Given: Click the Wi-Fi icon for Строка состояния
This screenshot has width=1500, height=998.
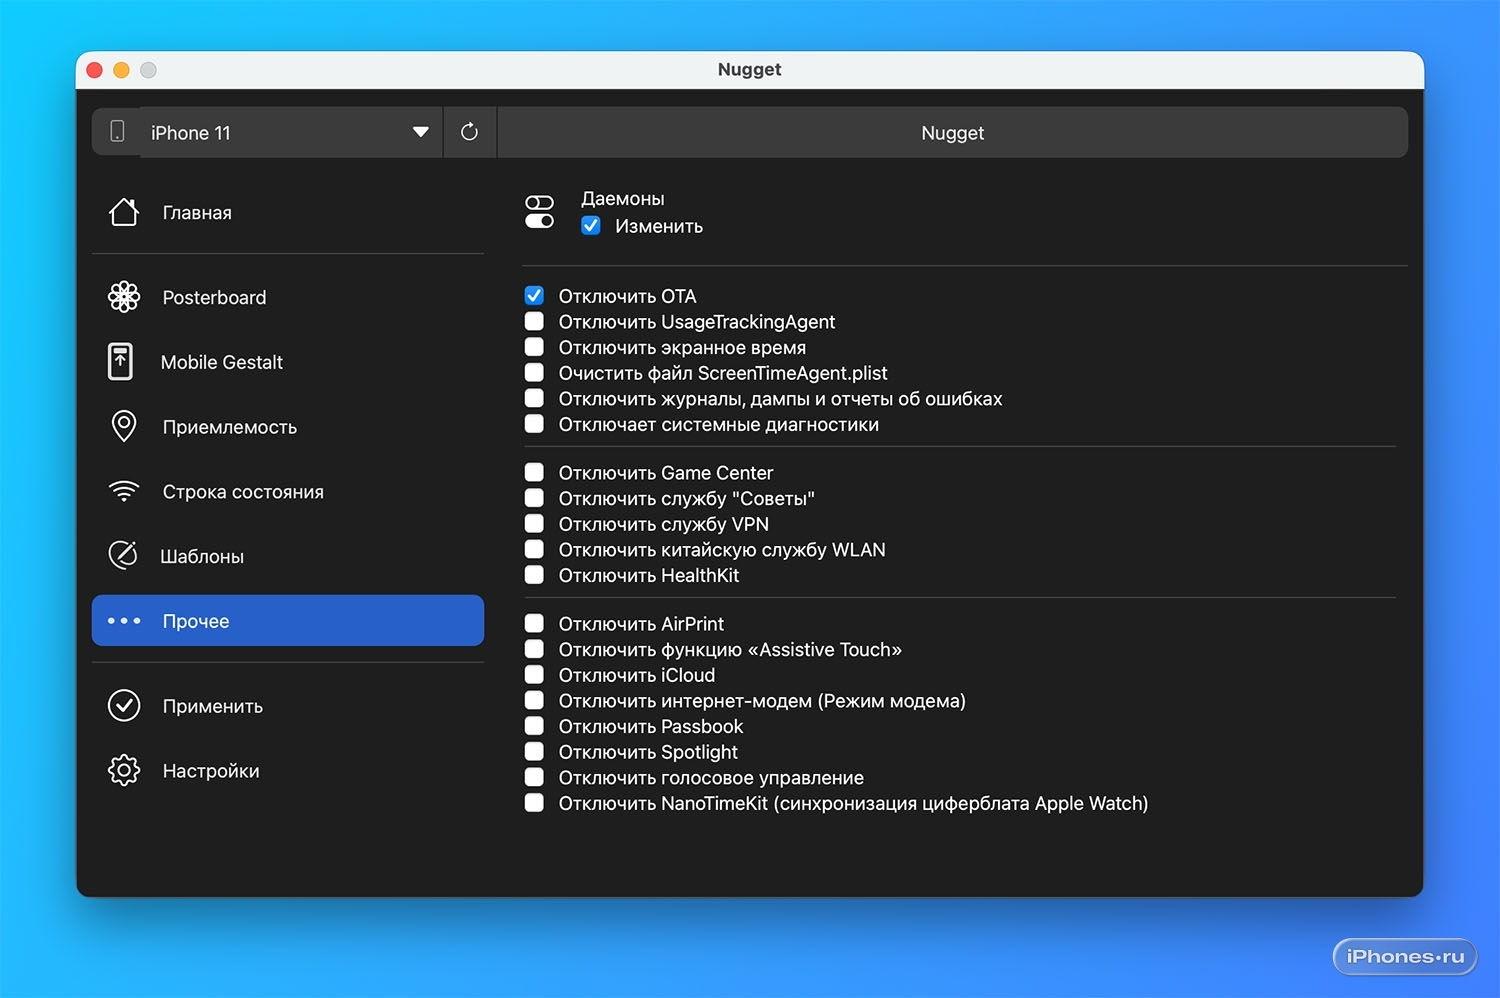Looking at the screenshot, I should pos(124,492).
